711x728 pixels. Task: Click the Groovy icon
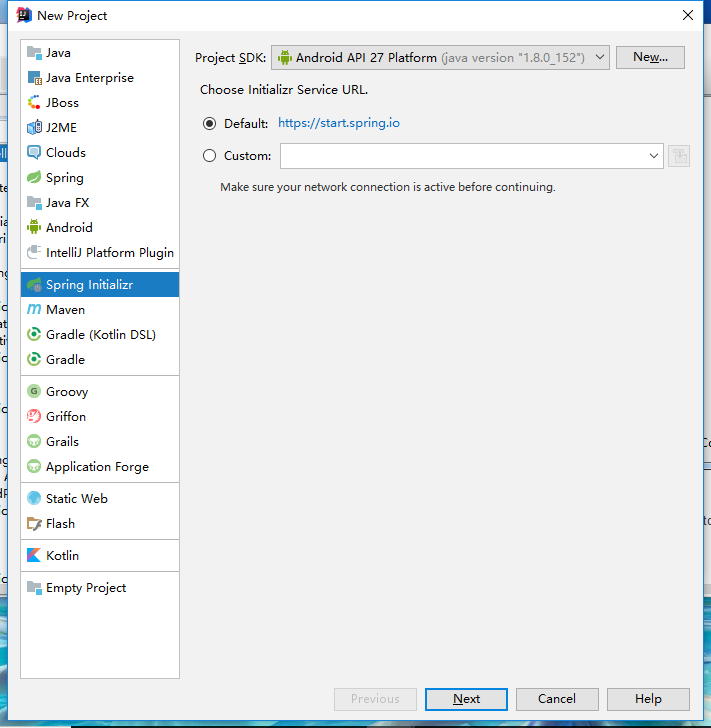pos(34,391)
